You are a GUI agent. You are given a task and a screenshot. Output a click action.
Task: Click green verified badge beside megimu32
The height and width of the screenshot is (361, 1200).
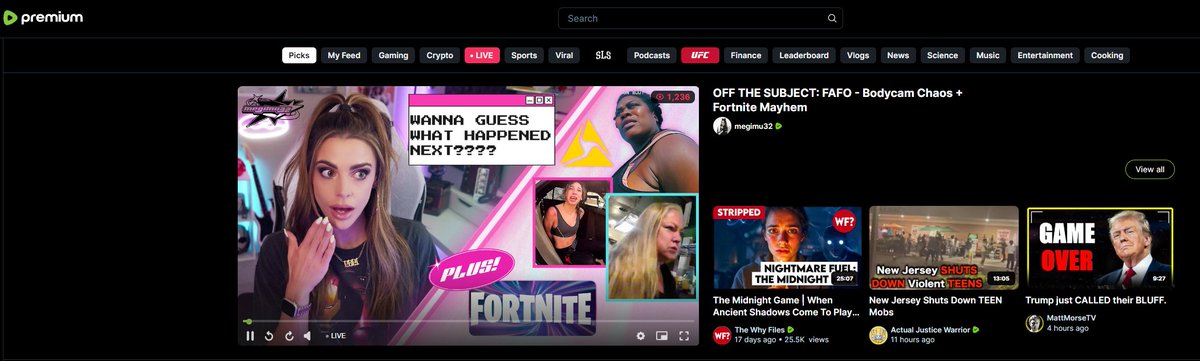click(779, 126)
